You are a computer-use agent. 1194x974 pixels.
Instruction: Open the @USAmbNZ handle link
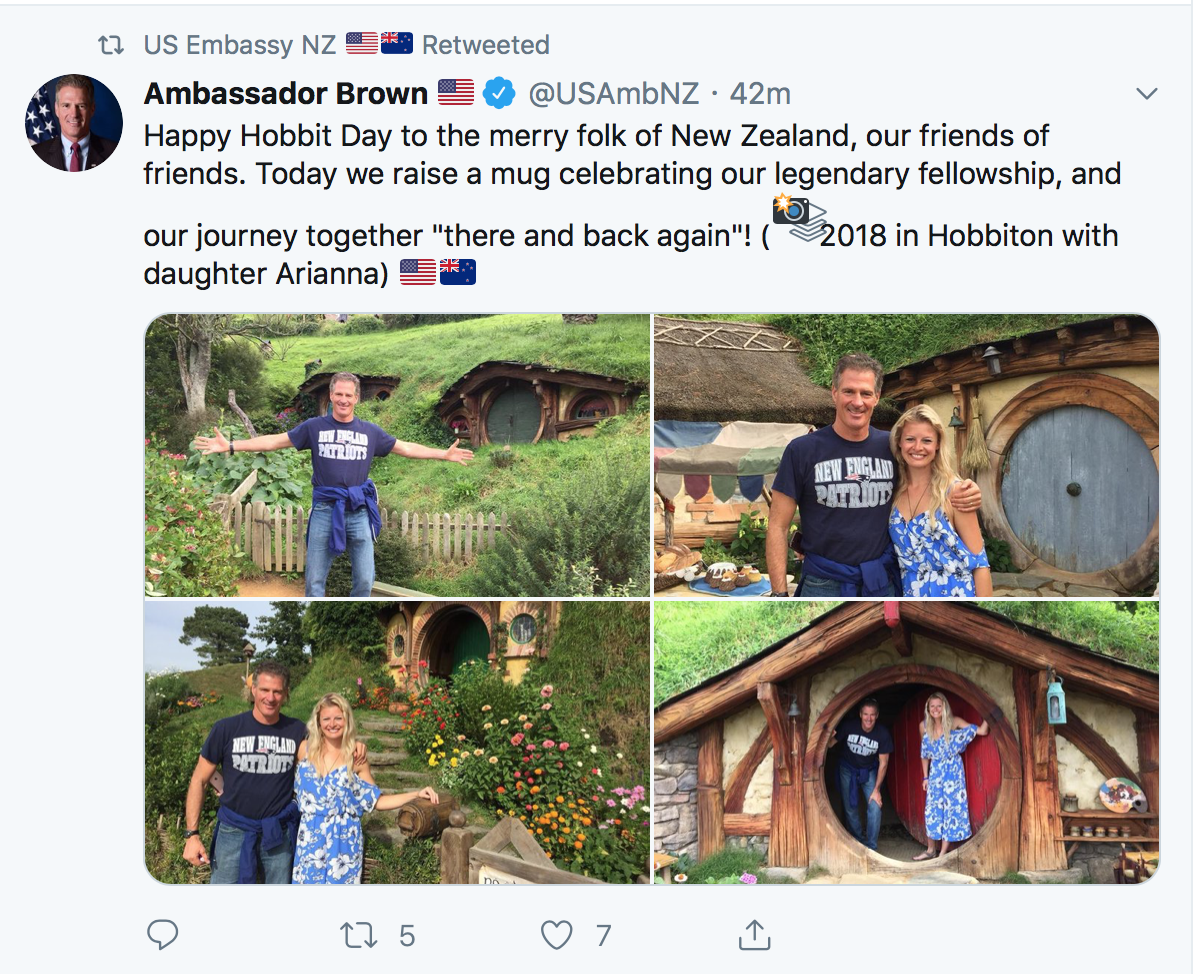(x=615, y=94)
